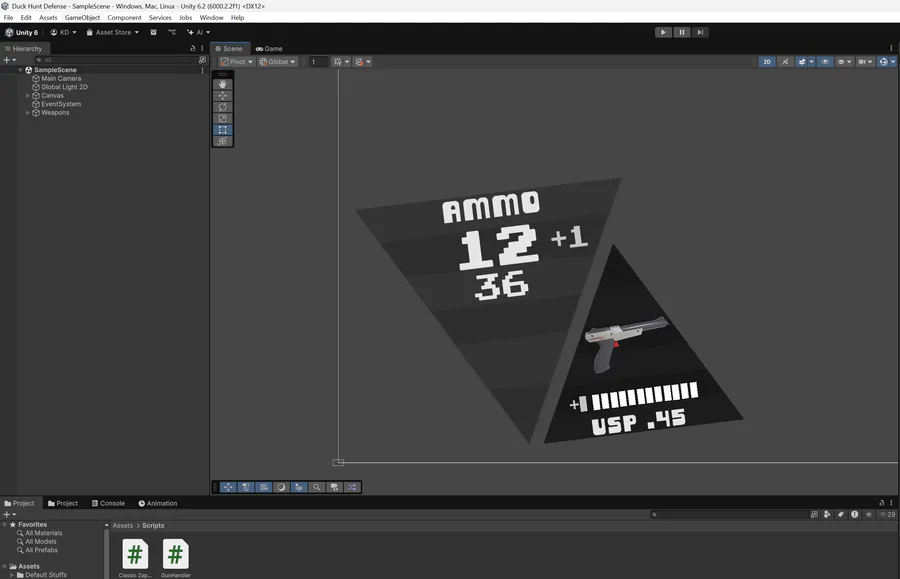
Task: Open the Edit menu
Action: click(x=26, y=18)
